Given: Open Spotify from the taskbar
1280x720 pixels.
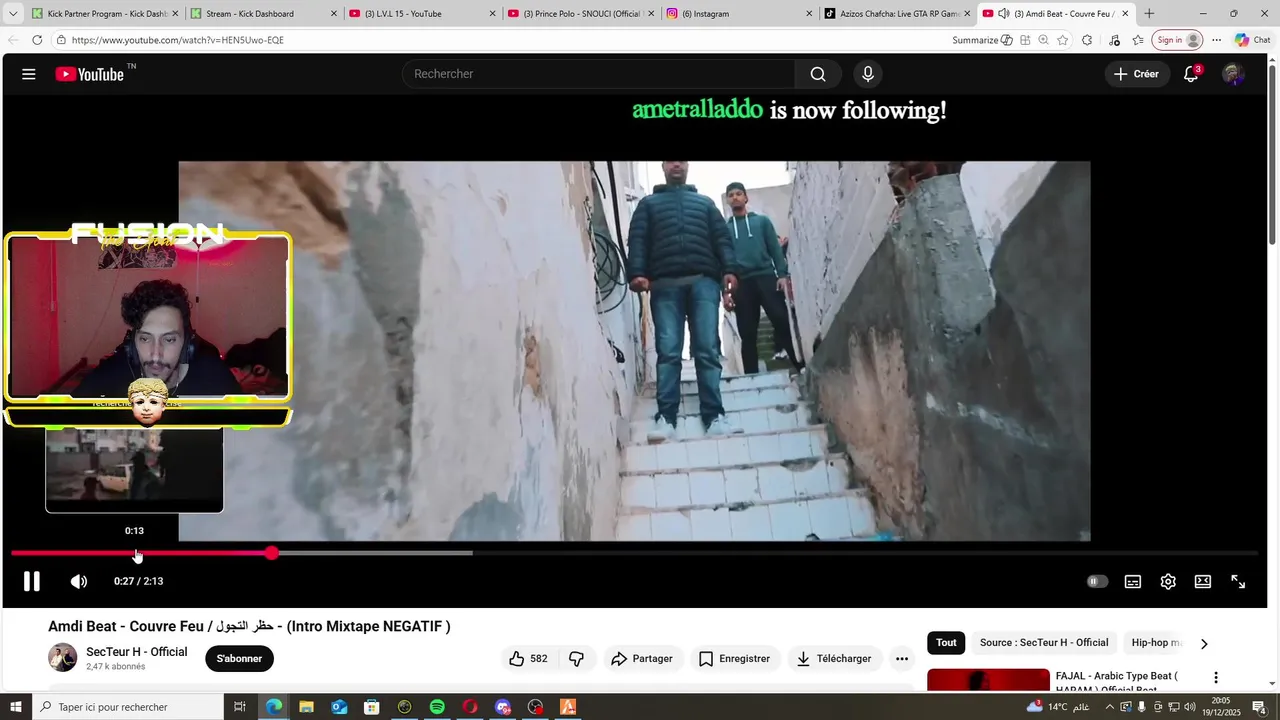Looking at the screenshot, I should (x=437, y=707).
